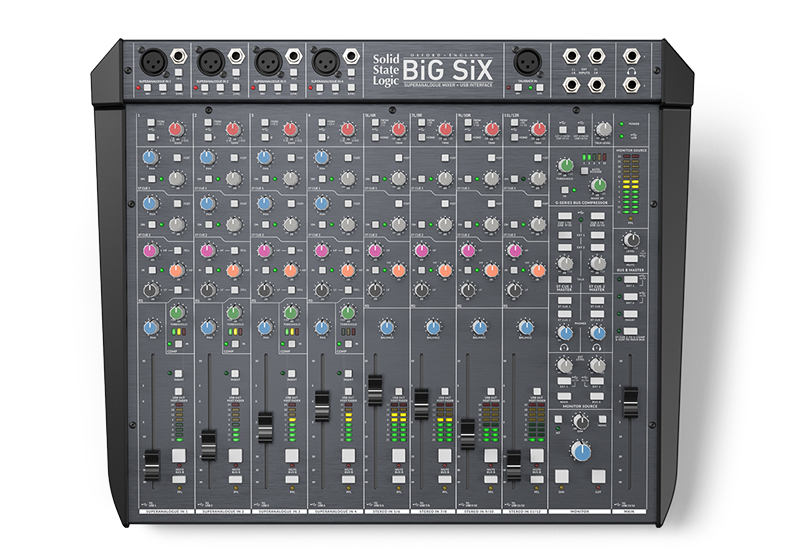Image resolution: width=800 pixels, height=560 pixels.
Task: Toggle ST Cue 2 ON button on channel 3
Action: point(265,224)
